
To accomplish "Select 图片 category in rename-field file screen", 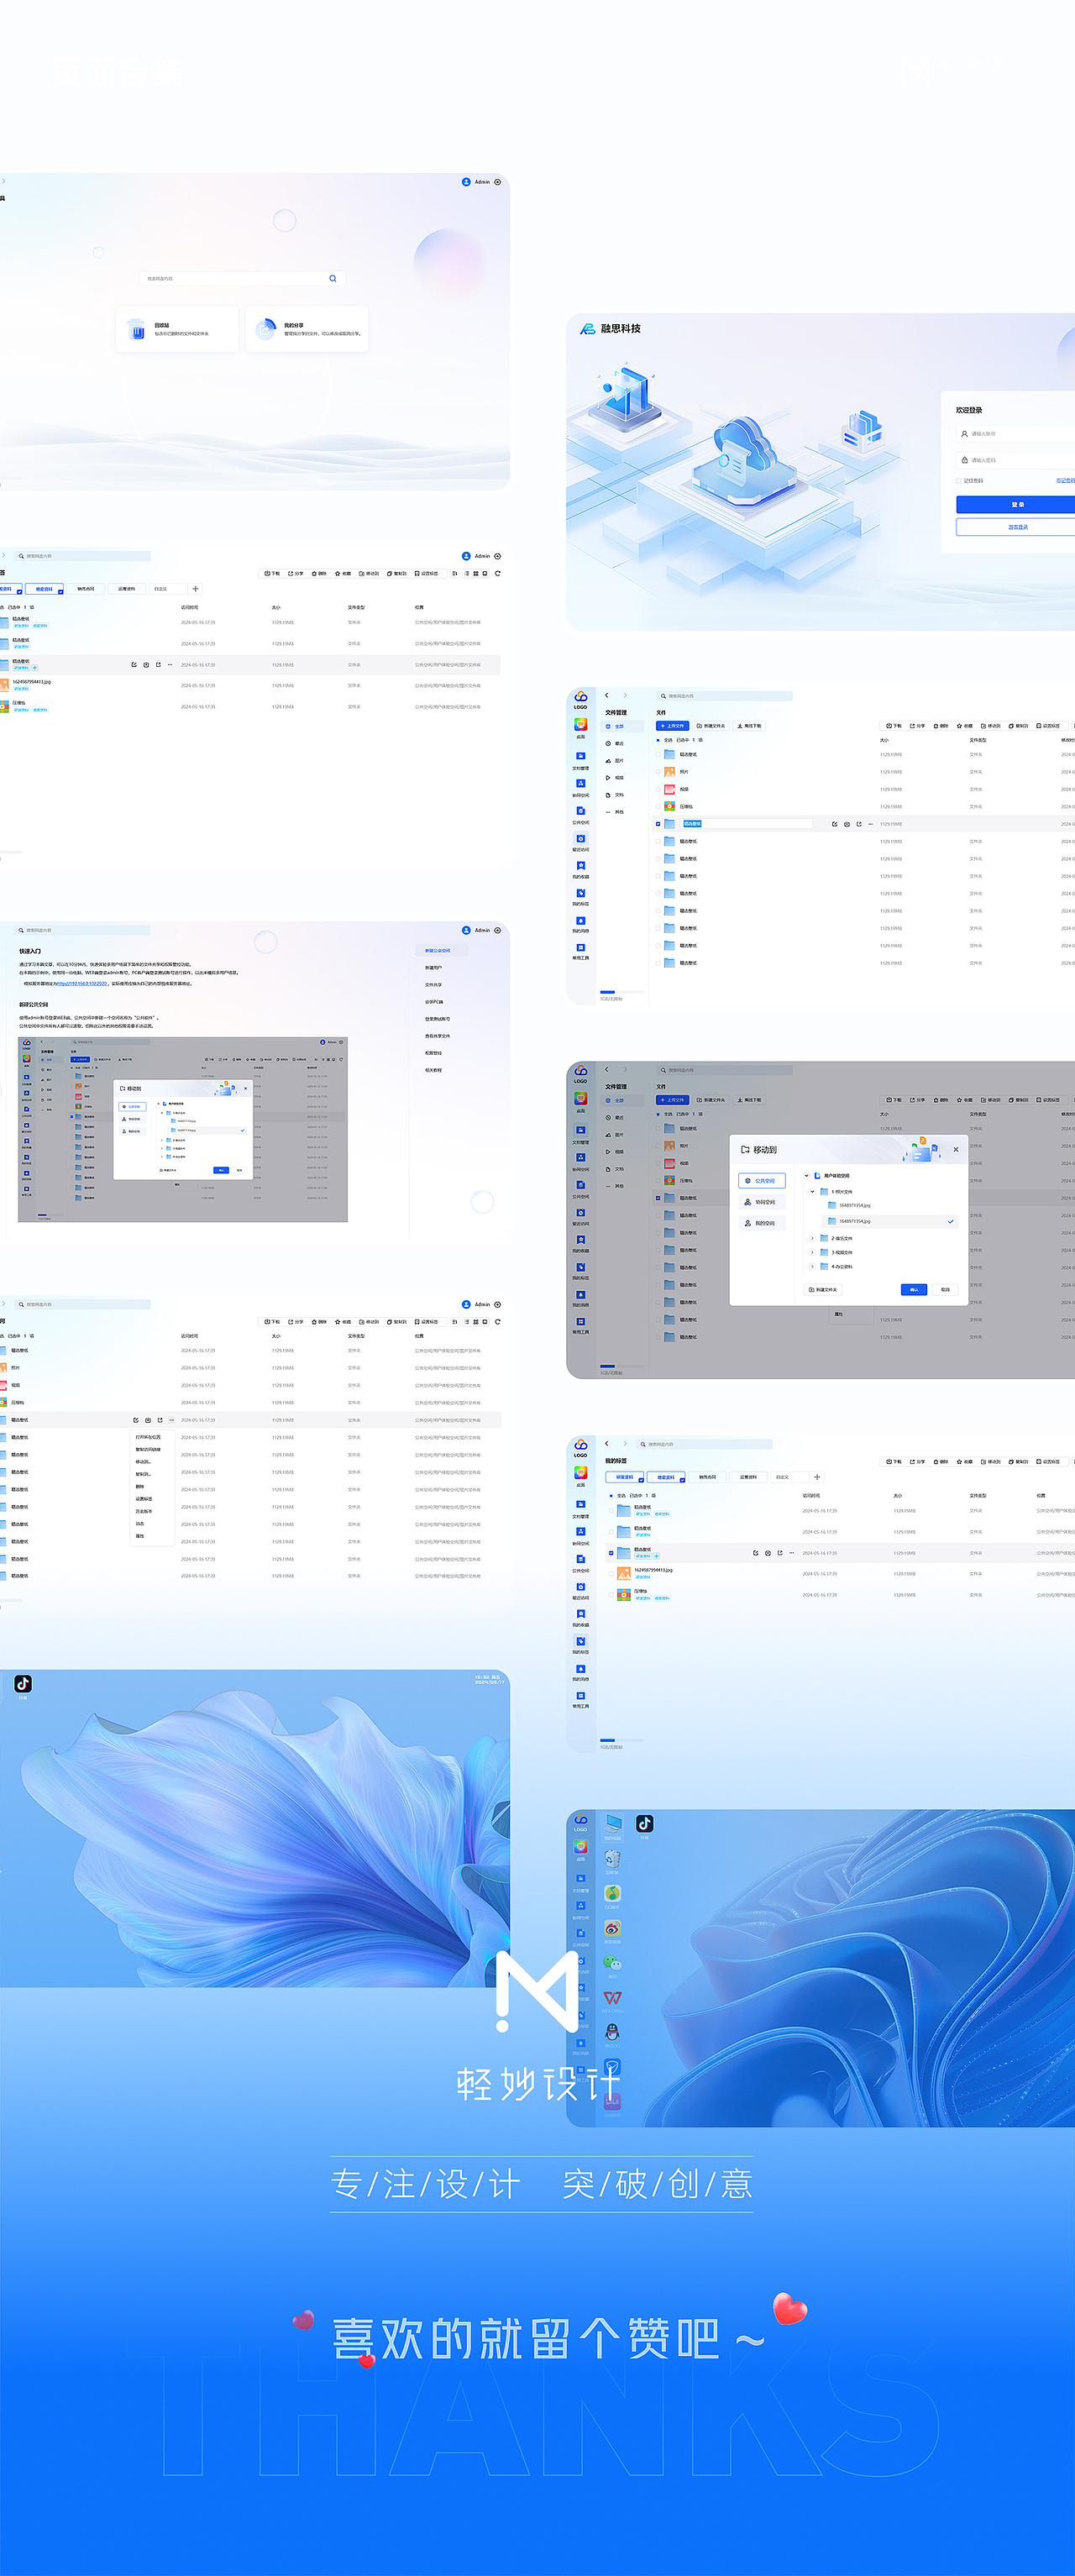I will (x=615, y=760).
